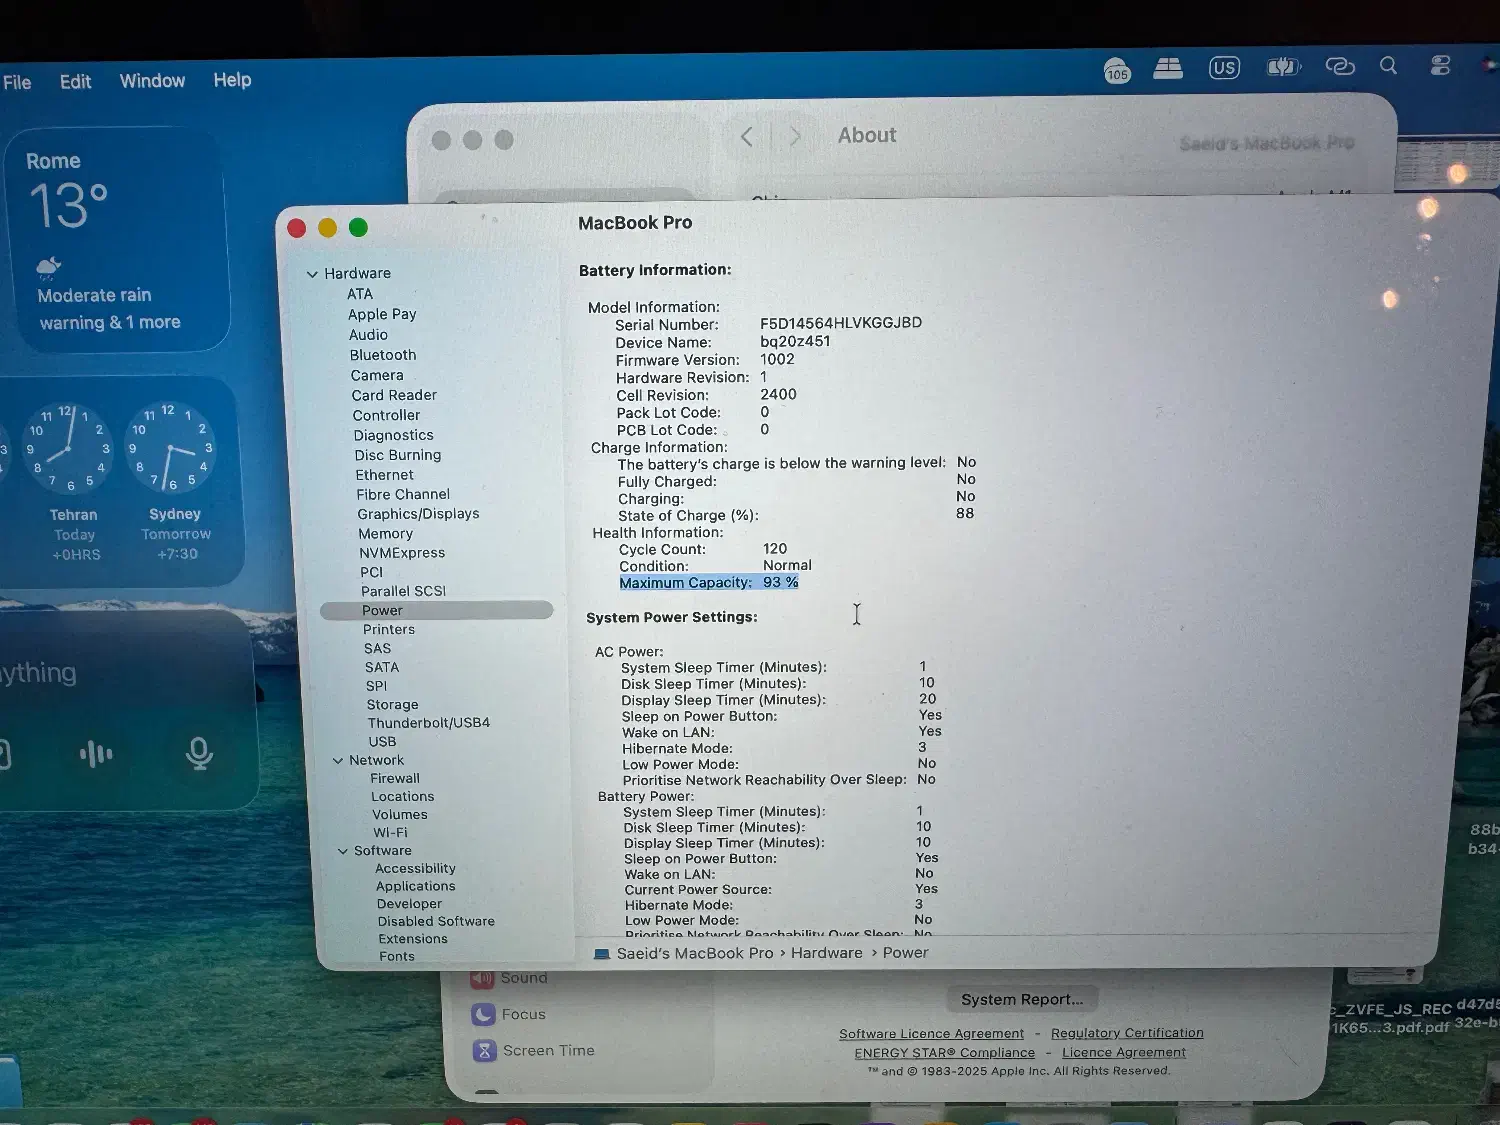1500x1125 pixels.
Task: Open the Sound settings icon in sidebar
Action: click(483, 977)
